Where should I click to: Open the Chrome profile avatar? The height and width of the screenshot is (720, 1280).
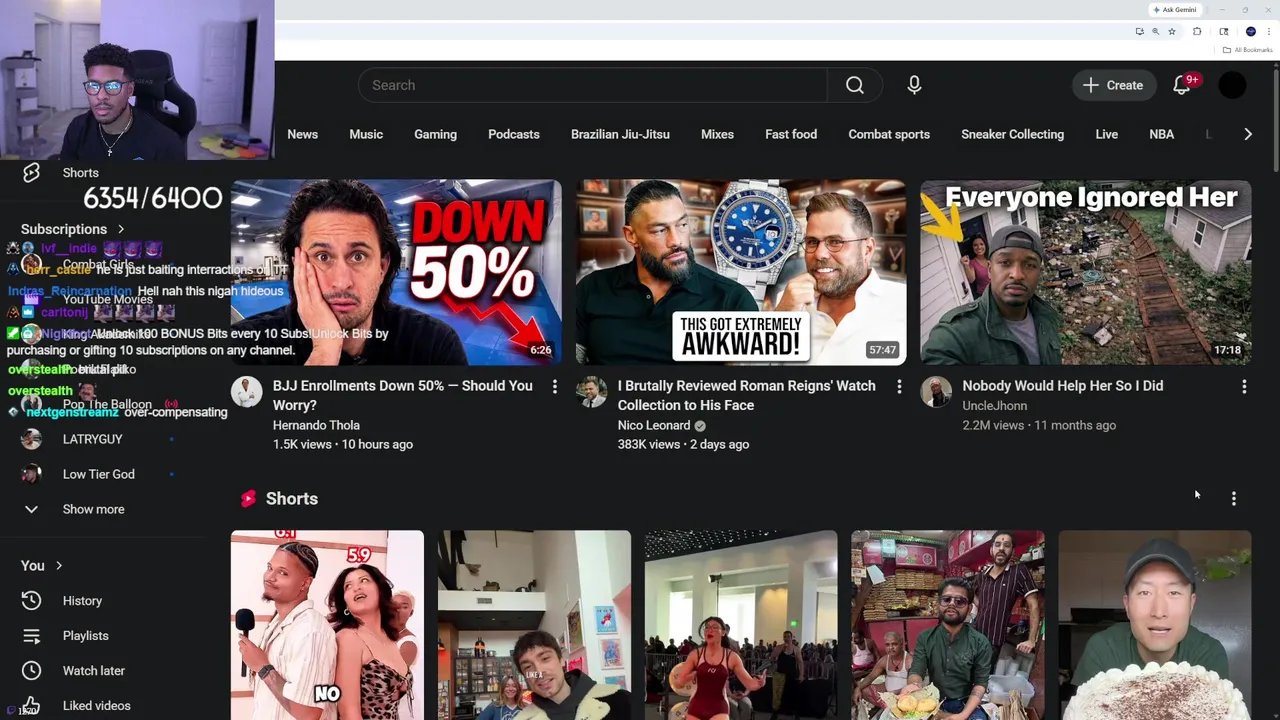point(1251,31)
